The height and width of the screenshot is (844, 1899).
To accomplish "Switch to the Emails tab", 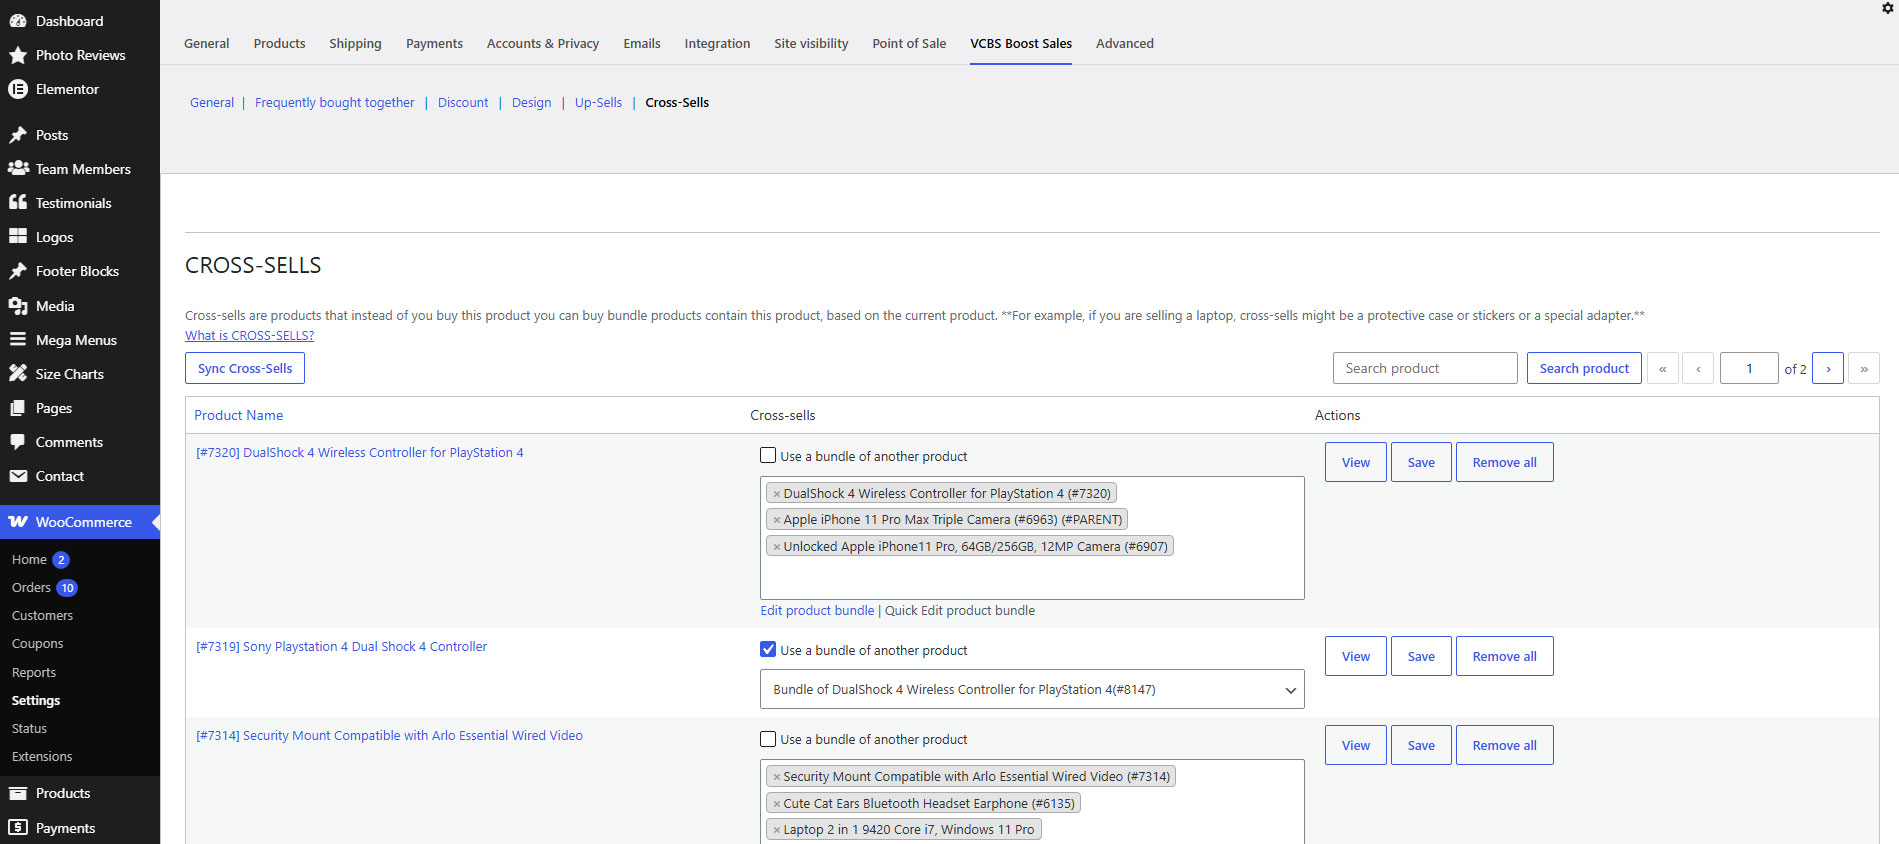I will (642, 43).
